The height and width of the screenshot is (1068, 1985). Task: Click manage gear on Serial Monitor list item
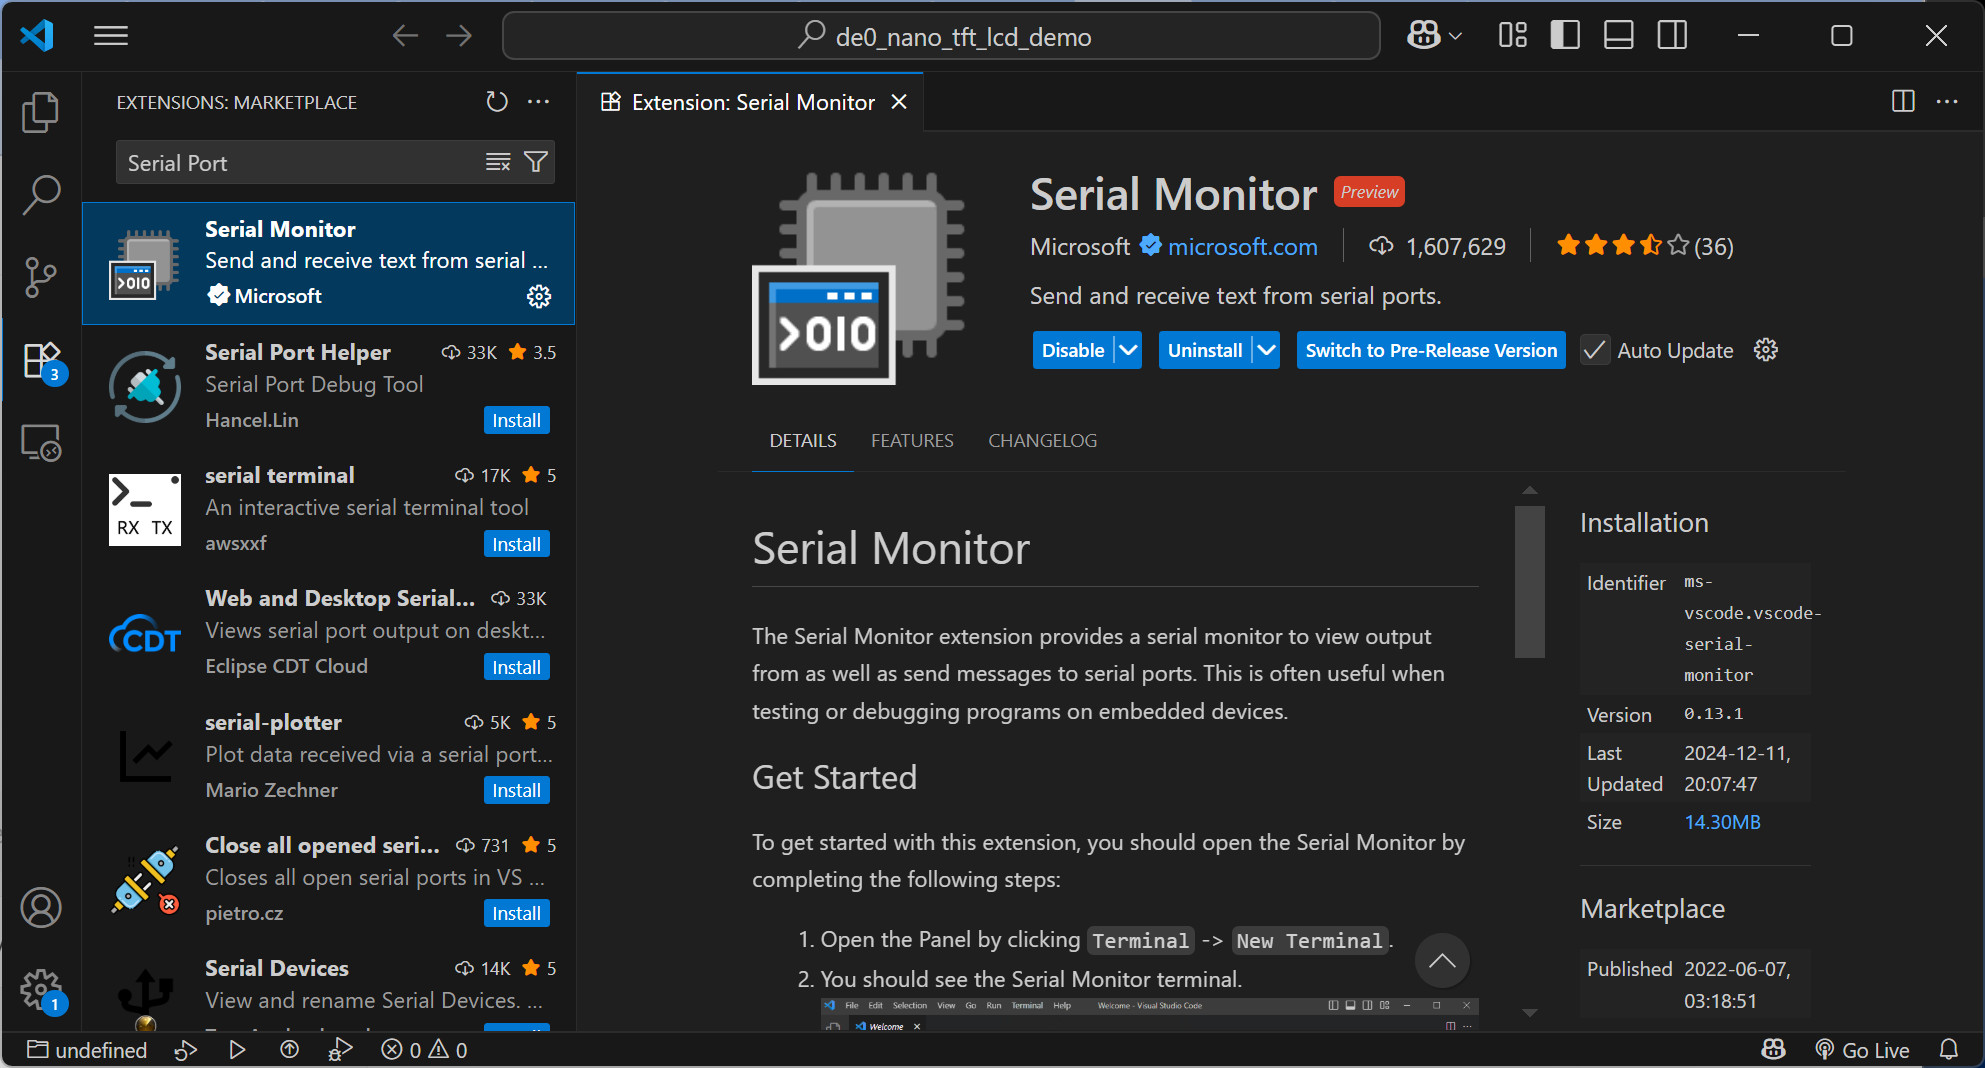click(539, 296)
